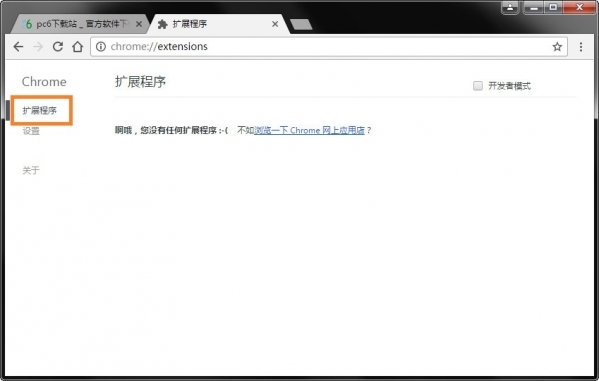Click the 扩展程序 page heading
Screen dimensions: 599x381
point(140,82)
